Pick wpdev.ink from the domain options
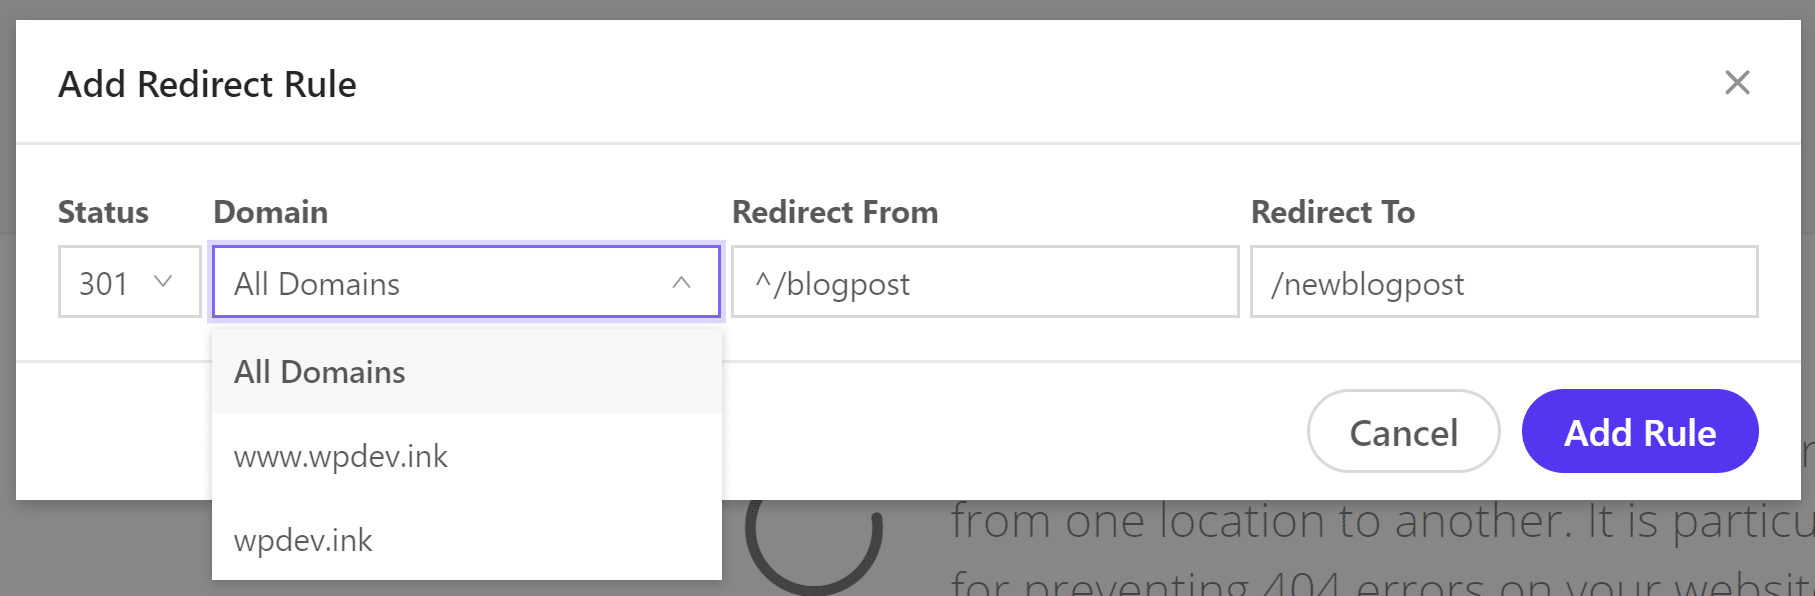The height and width of the screenshot is (596, 1815). coord(303,540)
